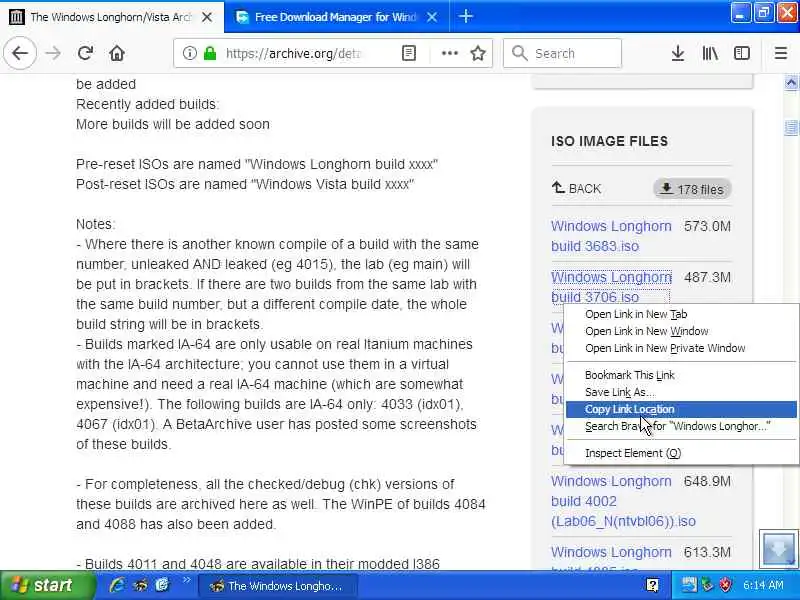The image size is (800, 600).
Task: Click the green secure connection padlock
Action: point(210,53)
